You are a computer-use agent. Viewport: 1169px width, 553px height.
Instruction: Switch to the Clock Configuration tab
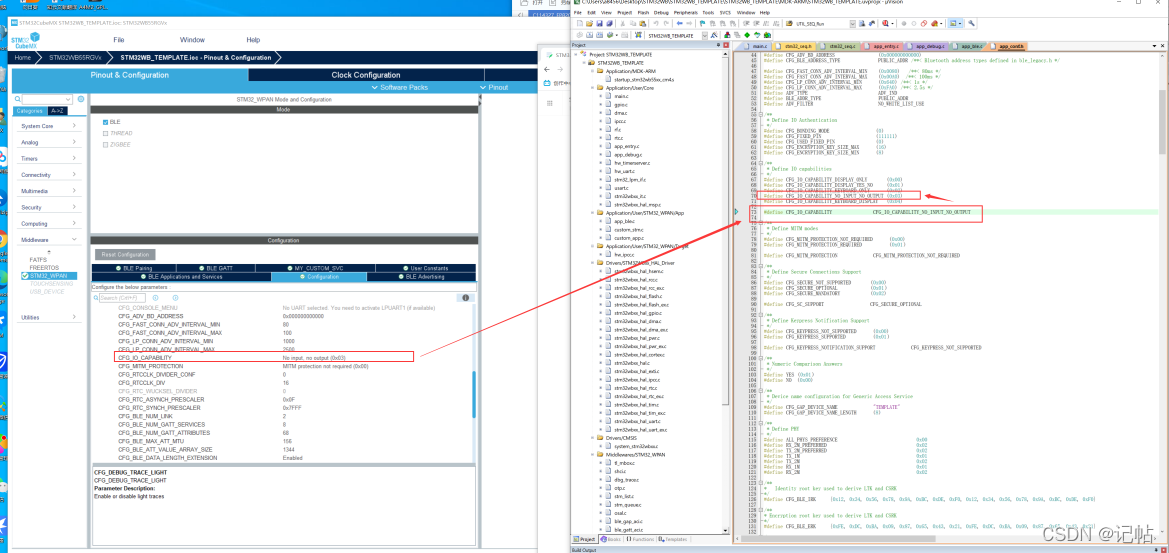(365, 75)
